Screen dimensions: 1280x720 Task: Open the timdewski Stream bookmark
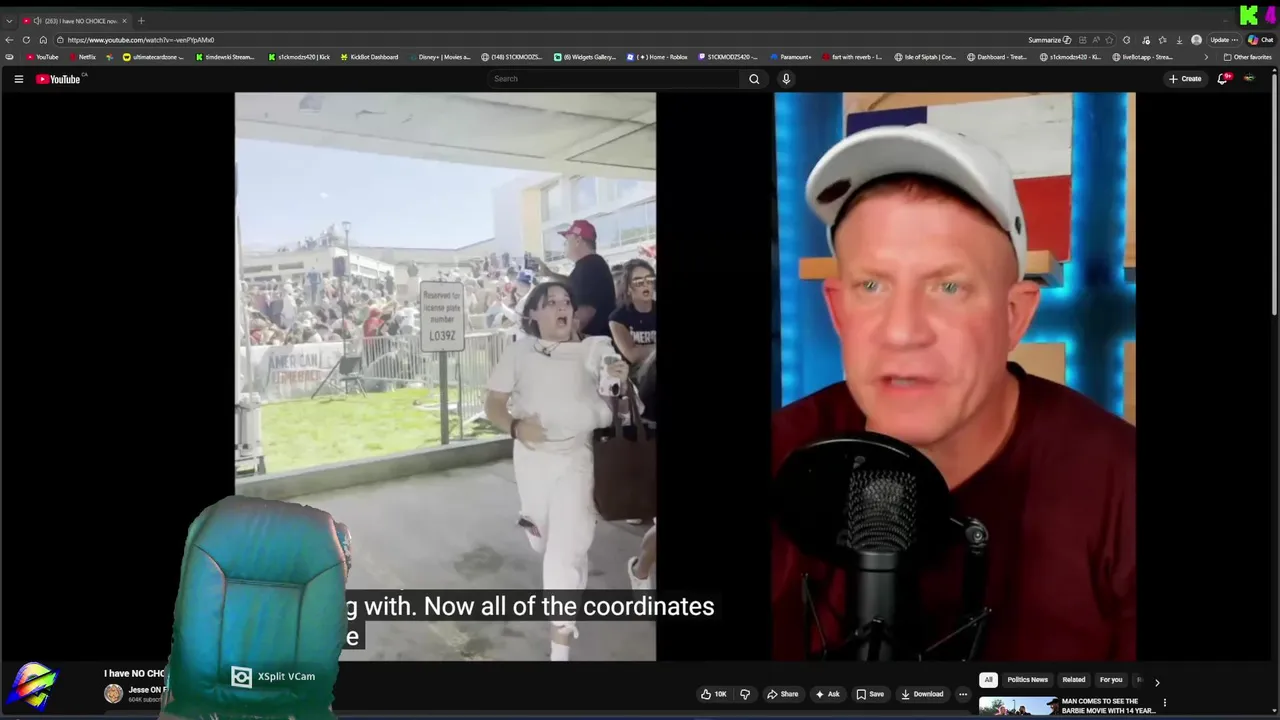pyautogui.click(x=225, y=57)
